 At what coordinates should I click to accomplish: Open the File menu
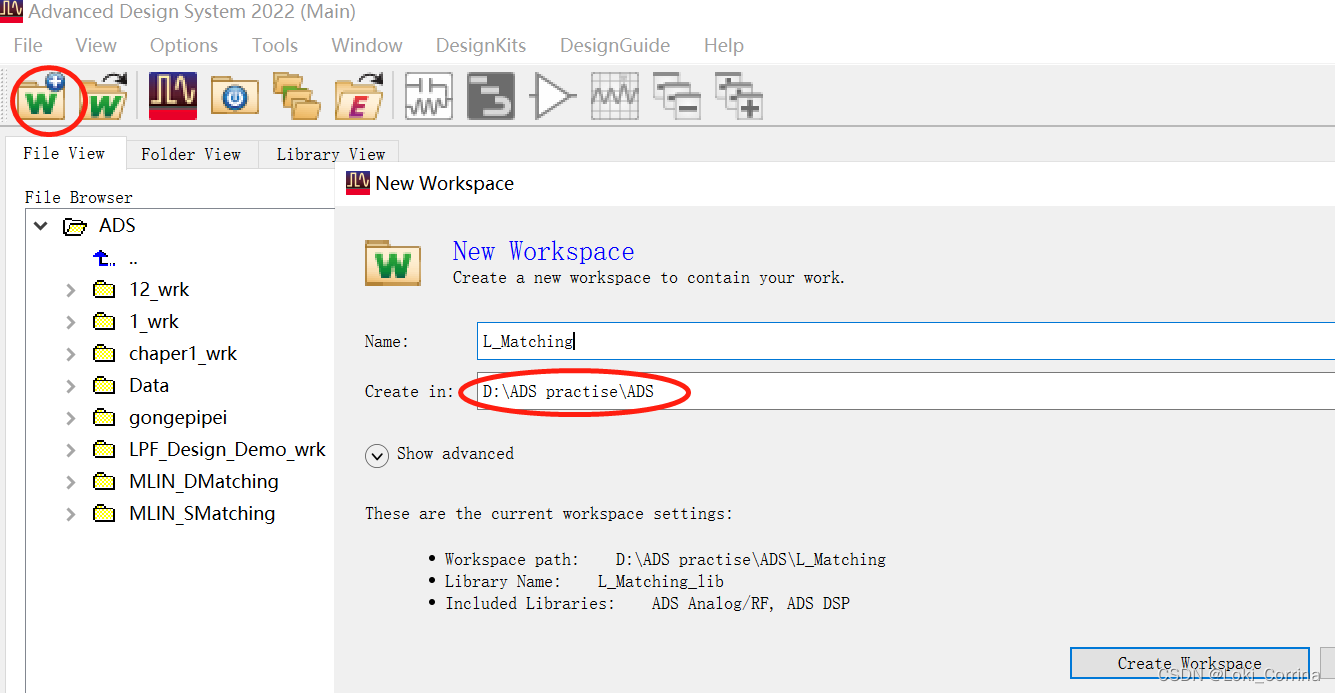[28, 45]
